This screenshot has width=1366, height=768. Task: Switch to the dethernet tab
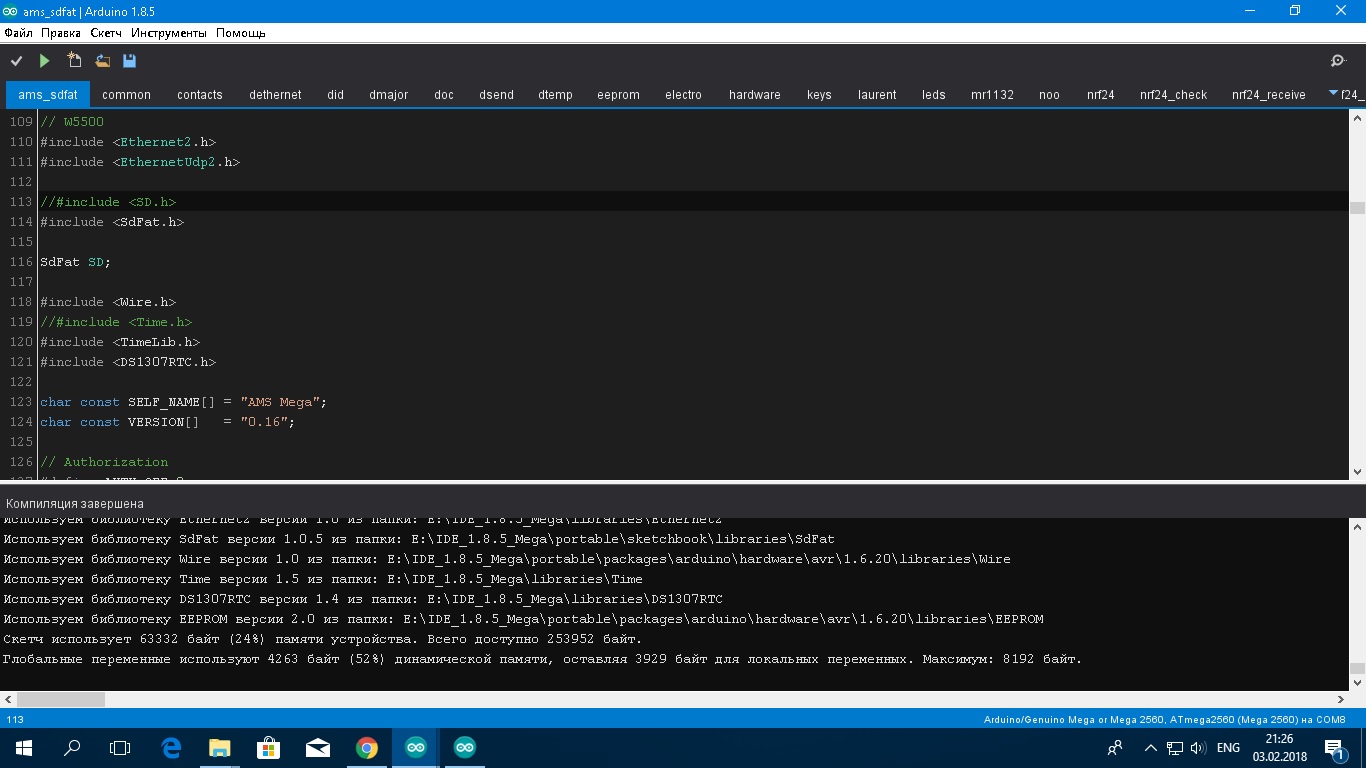pyautogui.click(x=275, y=95)
